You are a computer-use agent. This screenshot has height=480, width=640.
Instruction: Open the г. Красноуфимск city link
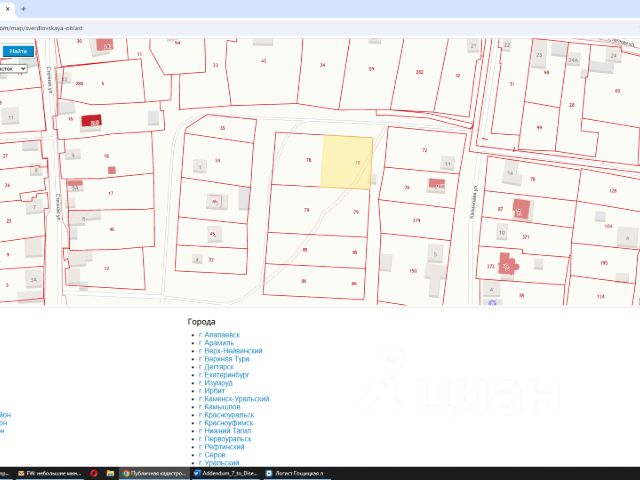pos(226,423)
